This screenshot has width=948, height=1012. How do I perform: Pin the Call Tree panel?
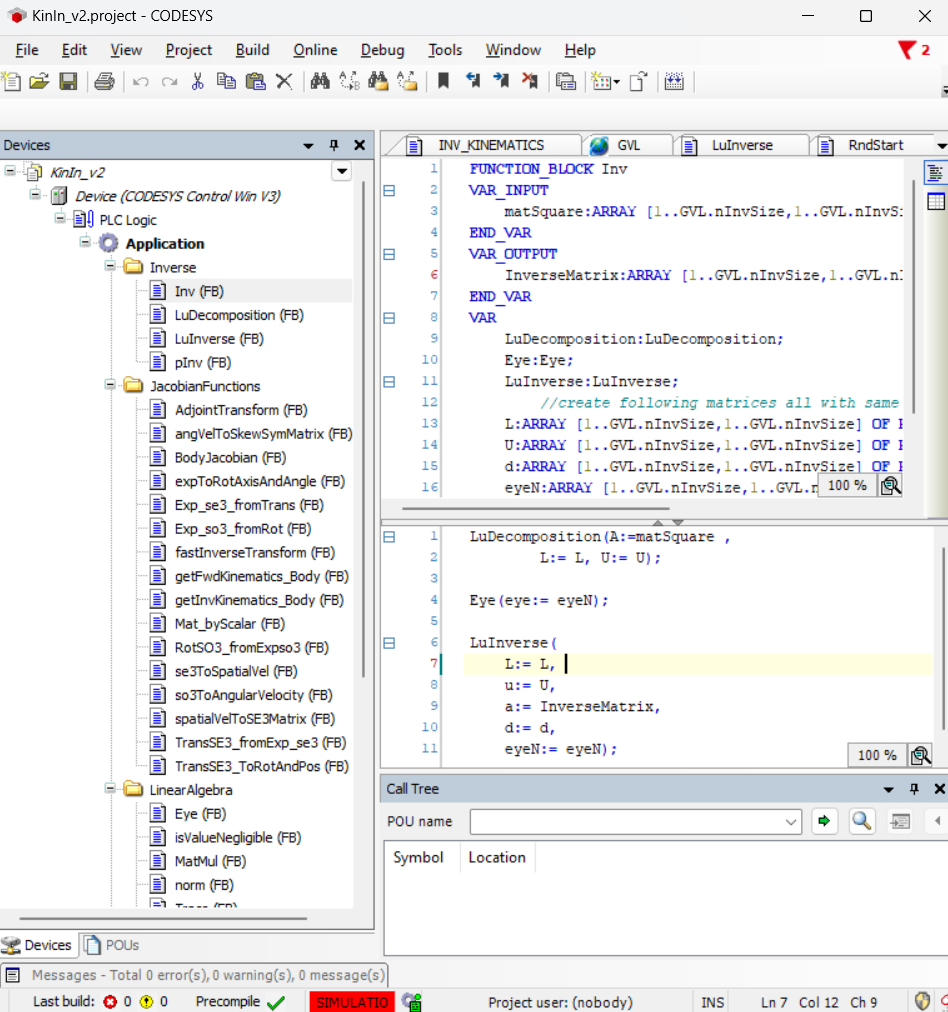pyautogui.click(x=914, y=789)
